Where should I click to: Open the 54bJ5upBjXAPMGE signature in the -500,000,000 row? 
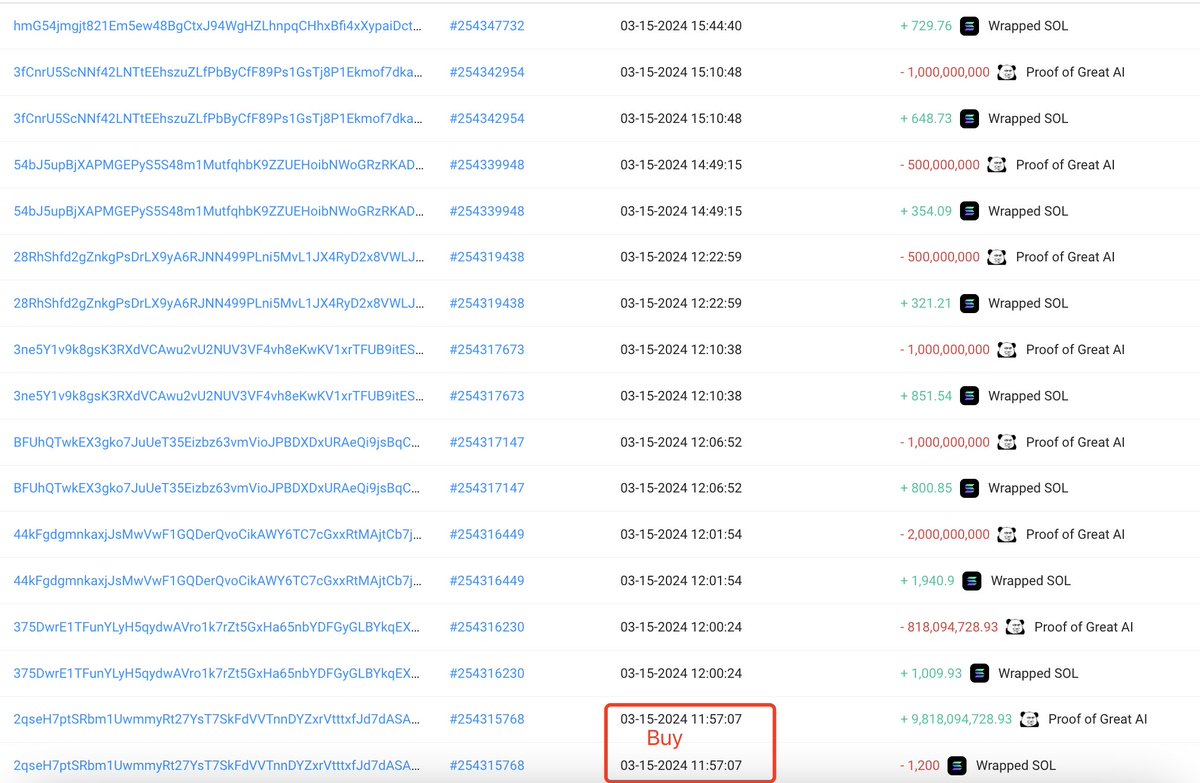(x=217, y=164)
